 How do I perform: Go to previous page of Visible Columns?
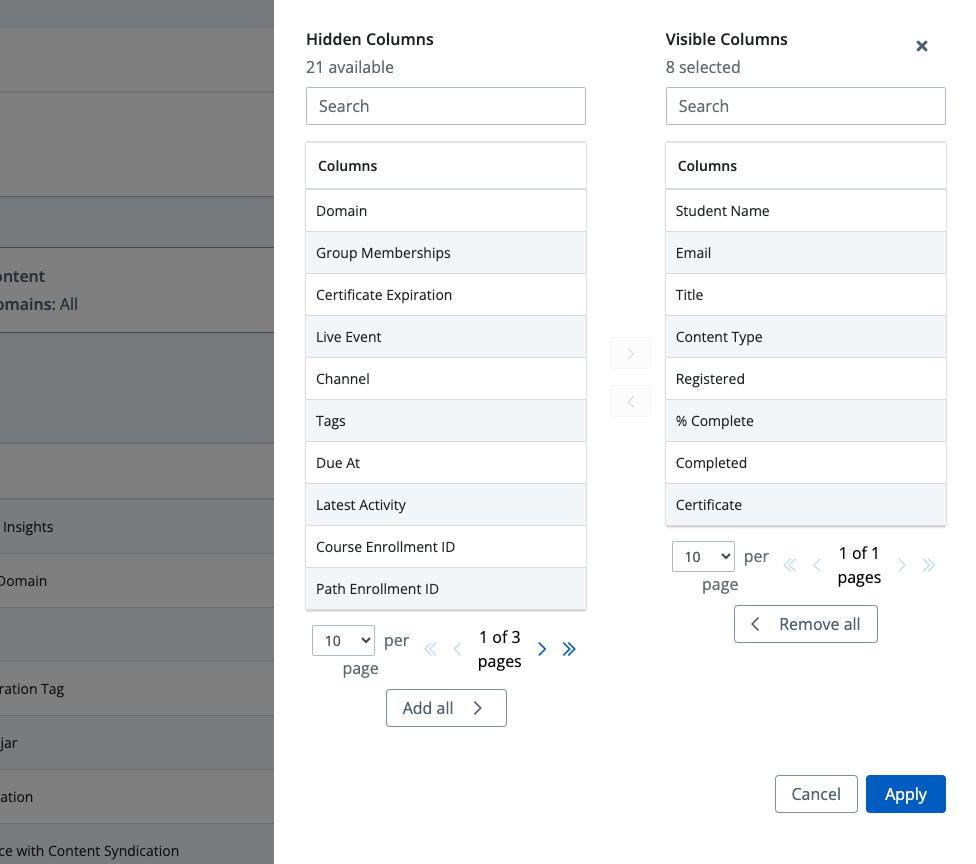pyautogui.click(x=817, y=565)
